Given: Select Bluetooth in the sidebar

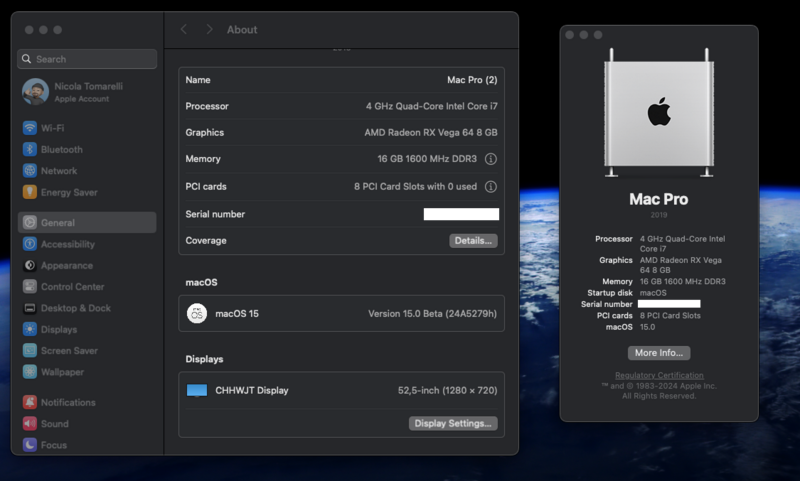Looking at the screenshot, I should tap(61, 150).
